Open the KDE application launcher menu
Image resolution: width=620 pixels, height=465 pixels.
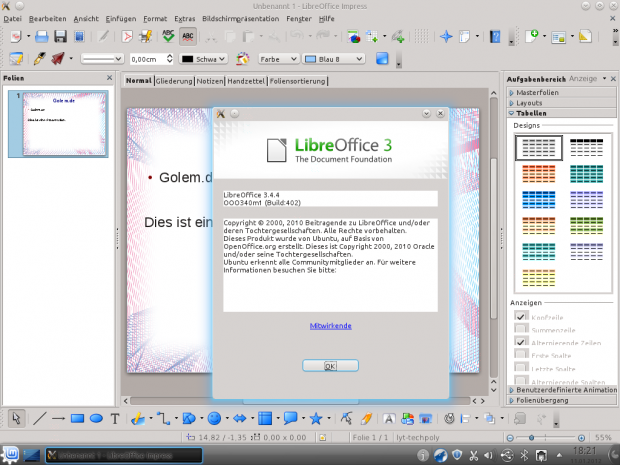(11, 455)
